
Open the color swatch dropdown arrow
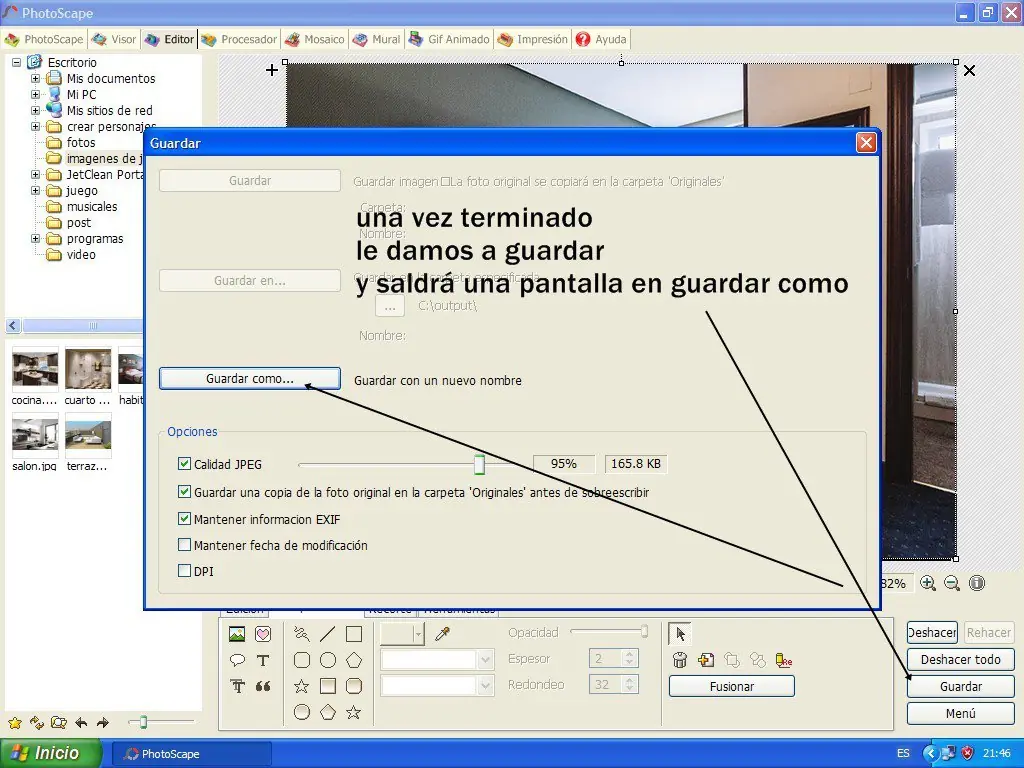[418, 633]
